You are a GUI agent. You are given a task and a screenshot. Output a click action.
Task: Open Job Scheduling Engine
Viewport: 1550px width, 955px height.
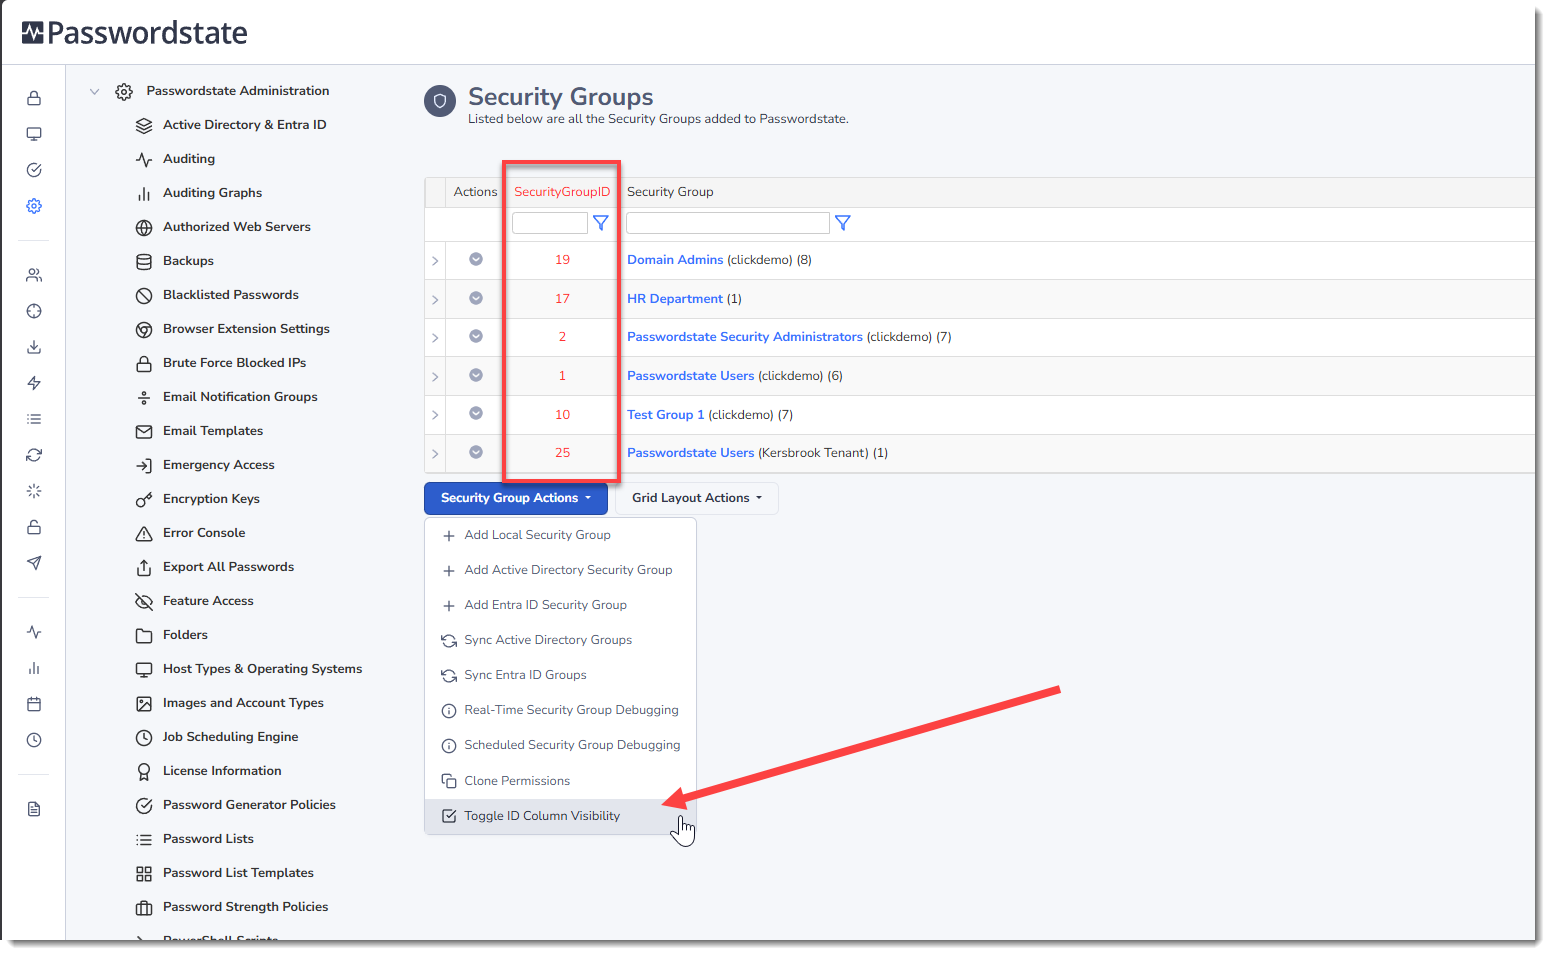pos(231,737)
